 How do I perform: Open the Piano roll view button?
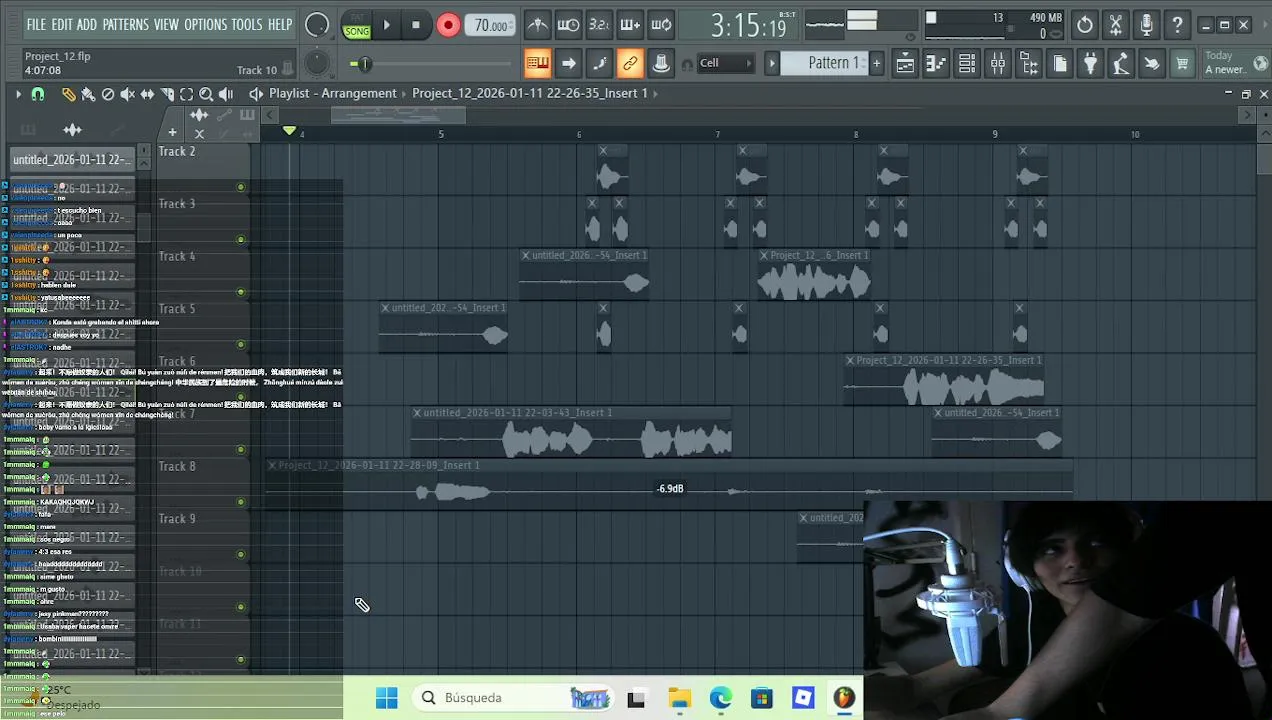(936, 64)
